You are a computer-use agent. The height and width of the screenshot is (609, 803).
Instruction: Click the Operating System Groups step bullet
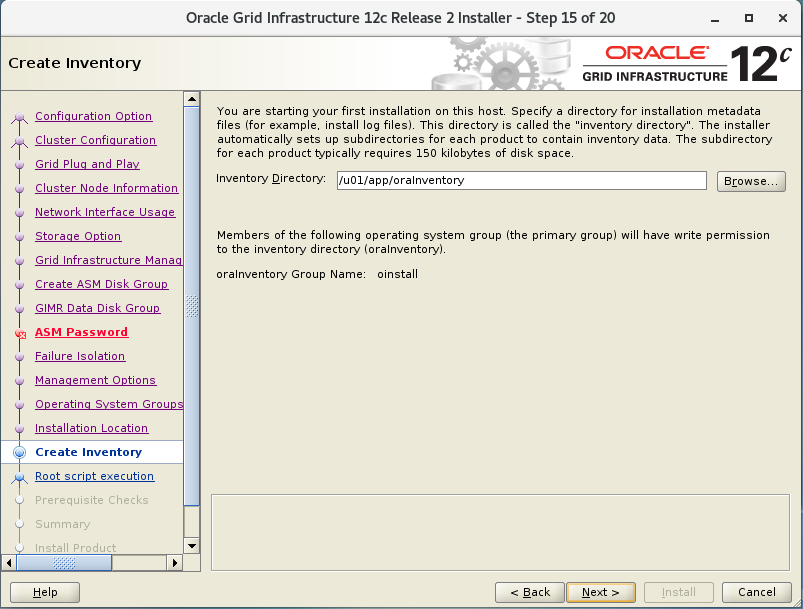tap(19, 405)
